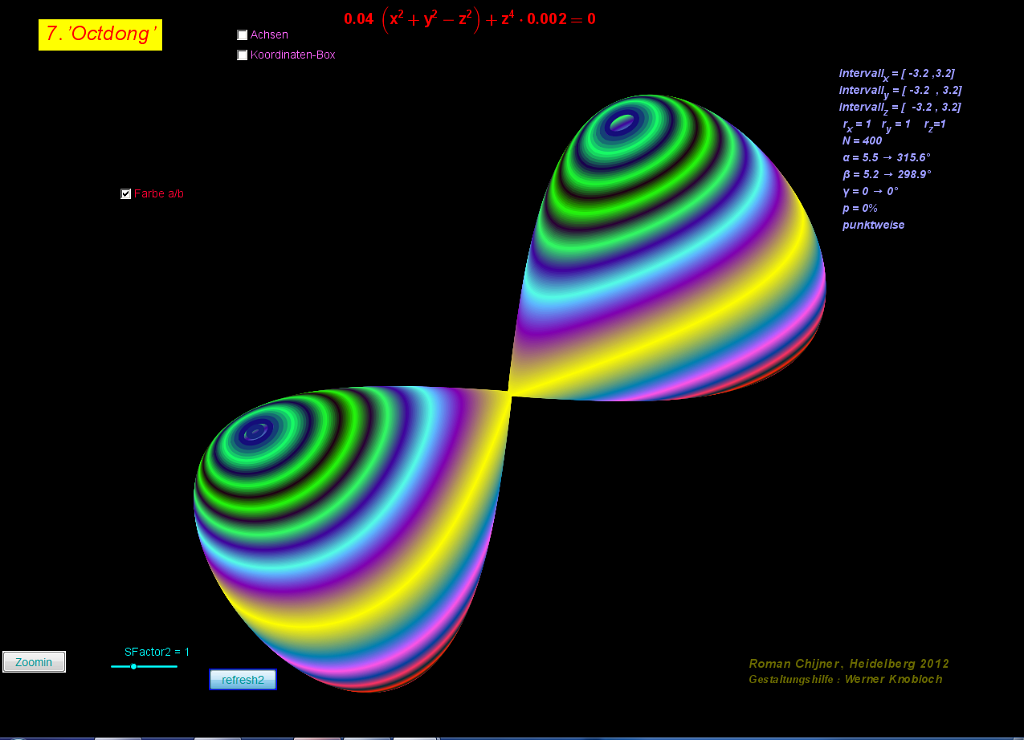Image resolution: width=1024 pixels, height=740 pixels.
Task: Click the β = 5.2 angle value
Action: click(x=886, y=175)
